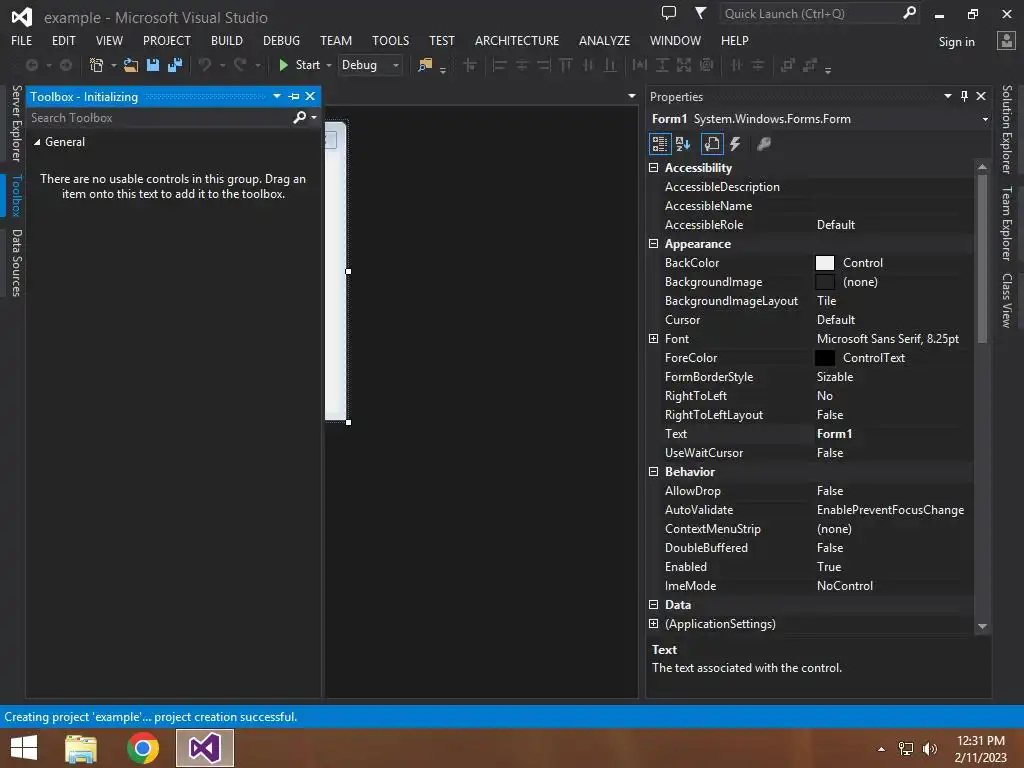Image resolution: width=1024 pixels, height=768 pixels.
Task: Open the Data Sources side tab
Action: tap(16, 263)
